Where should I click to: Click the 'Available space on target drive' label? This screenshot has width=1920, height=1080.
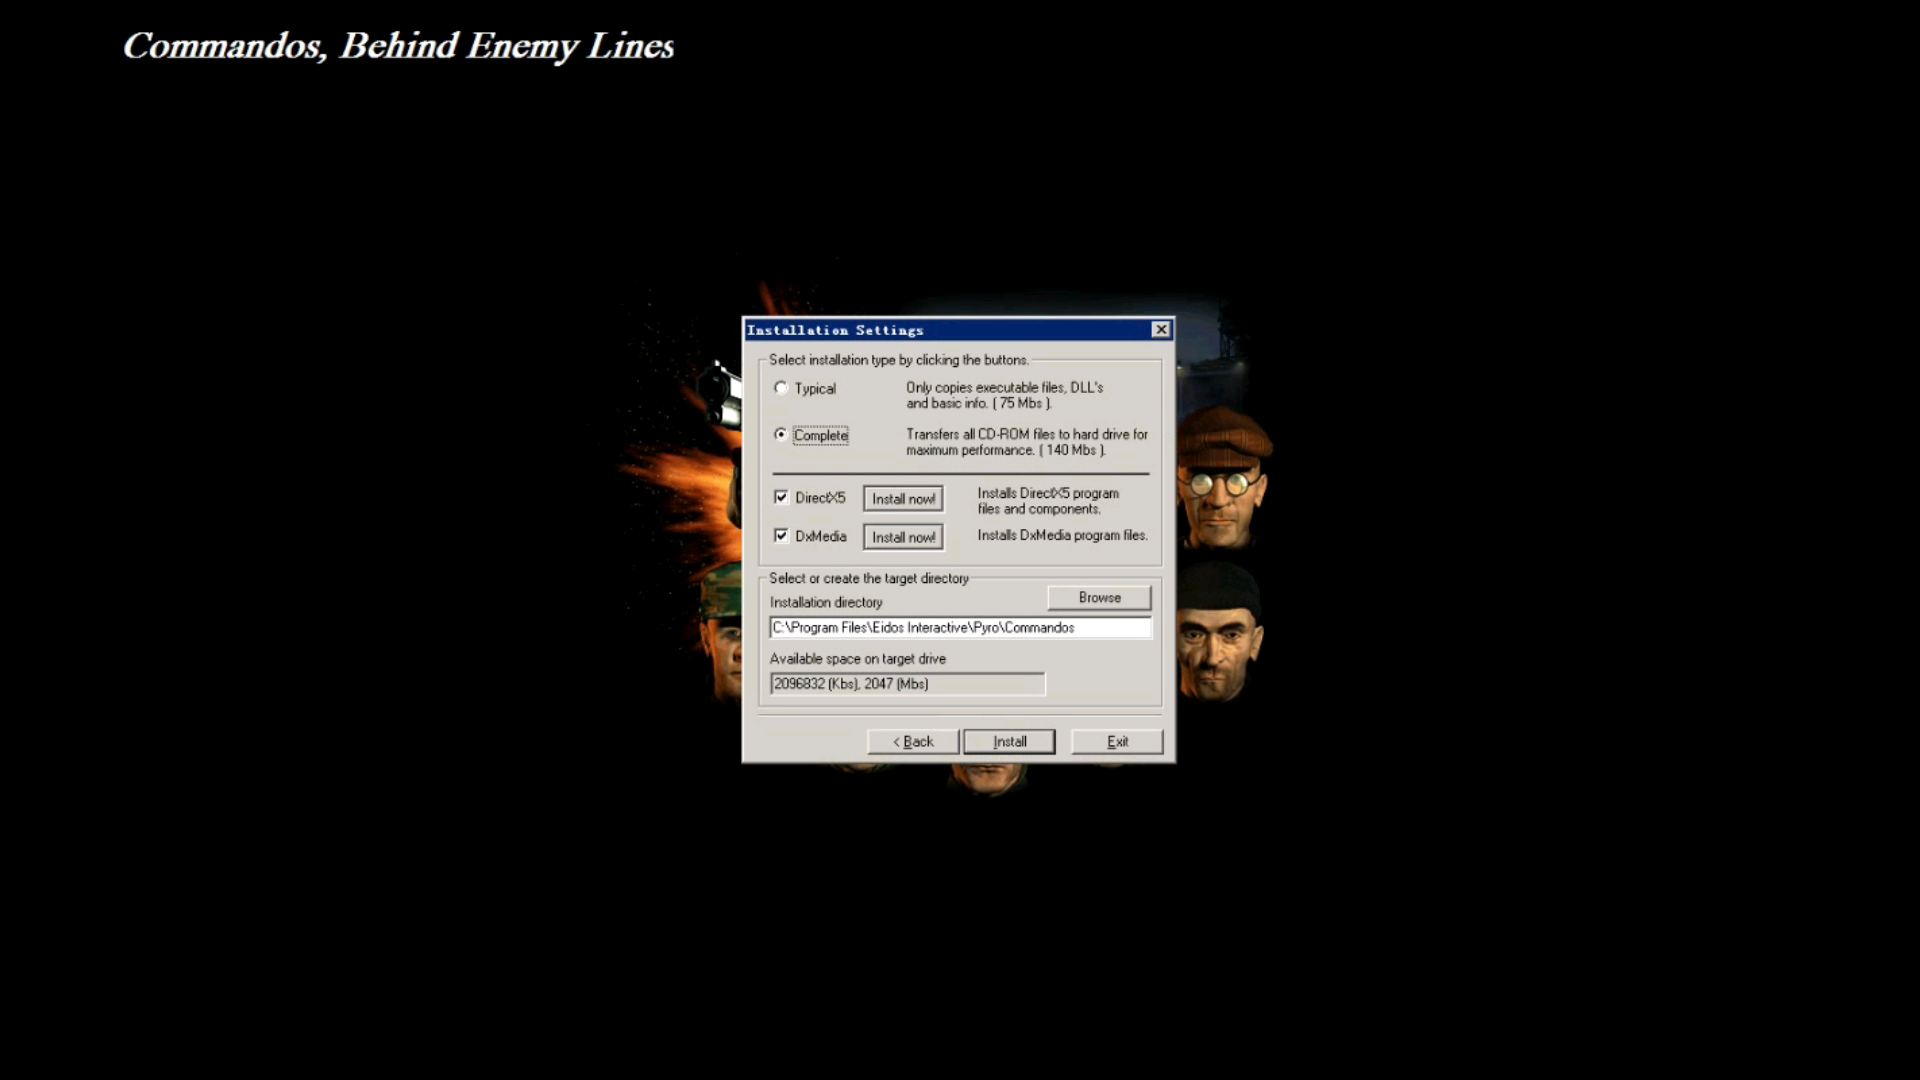tap(857, 659)
